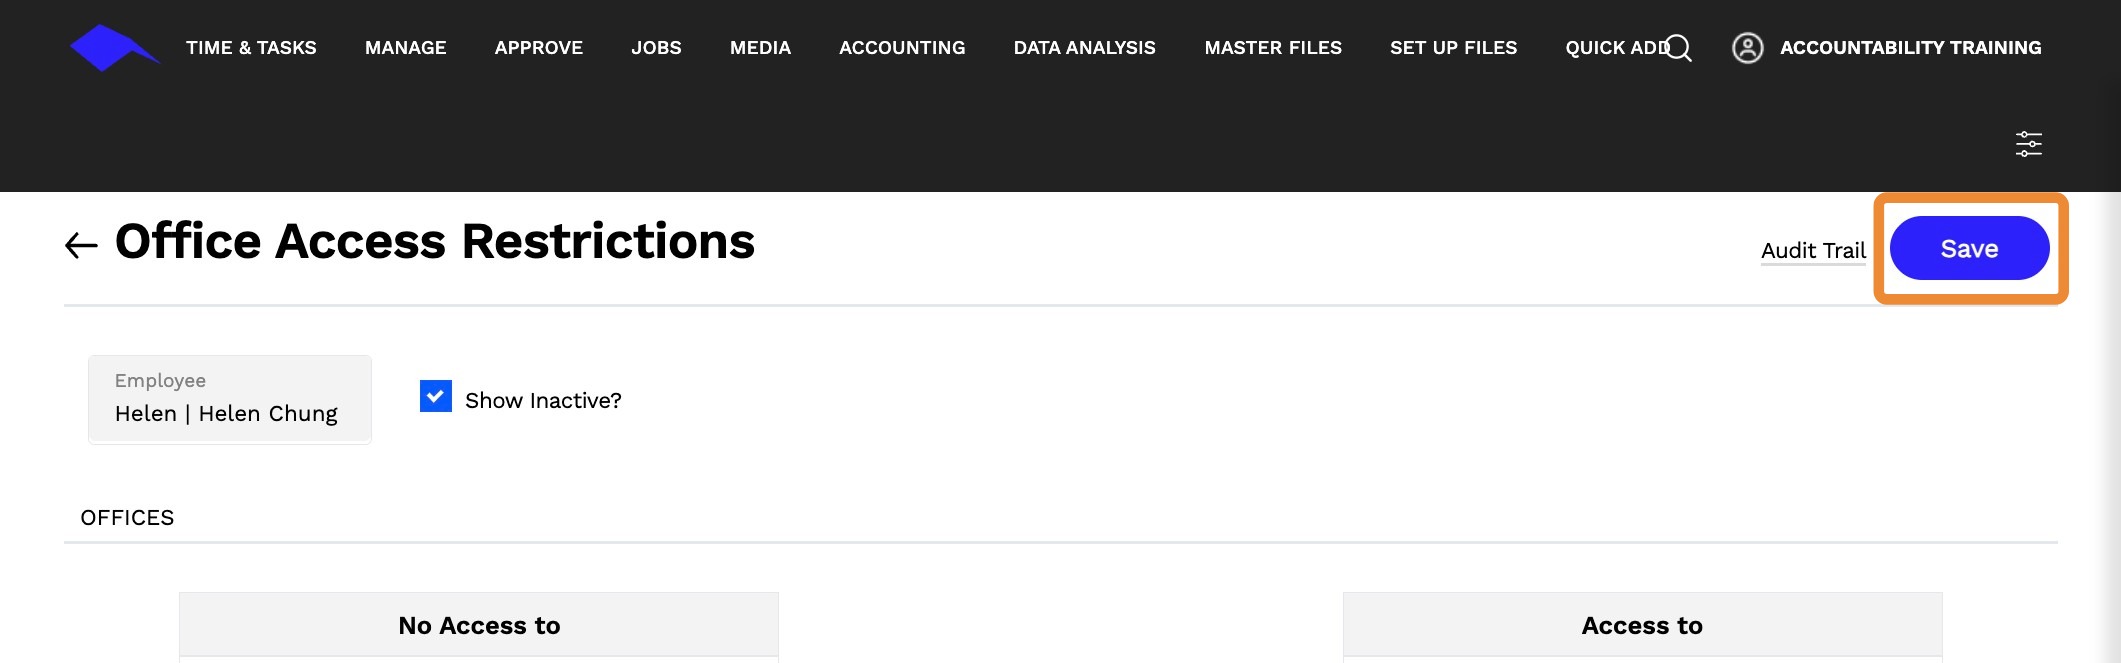View the Audit Trail link
Image resolution: width=2121 pixels, height=663 pixels.
[x=1813, y=250]
